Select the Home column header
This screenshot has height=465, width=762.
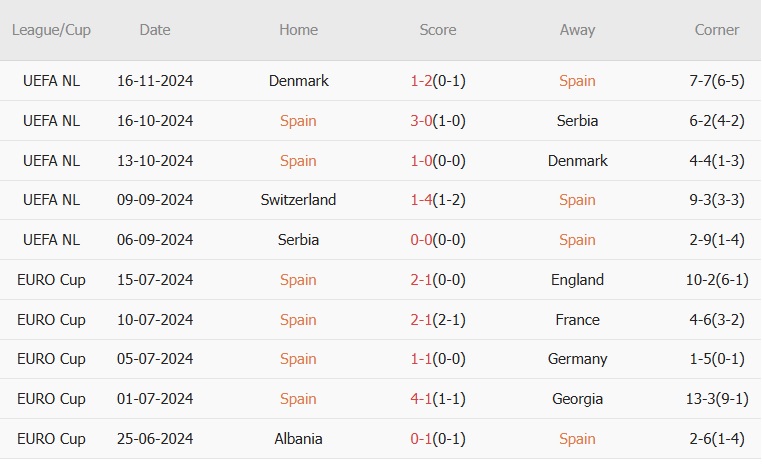[x=298, y=30]
